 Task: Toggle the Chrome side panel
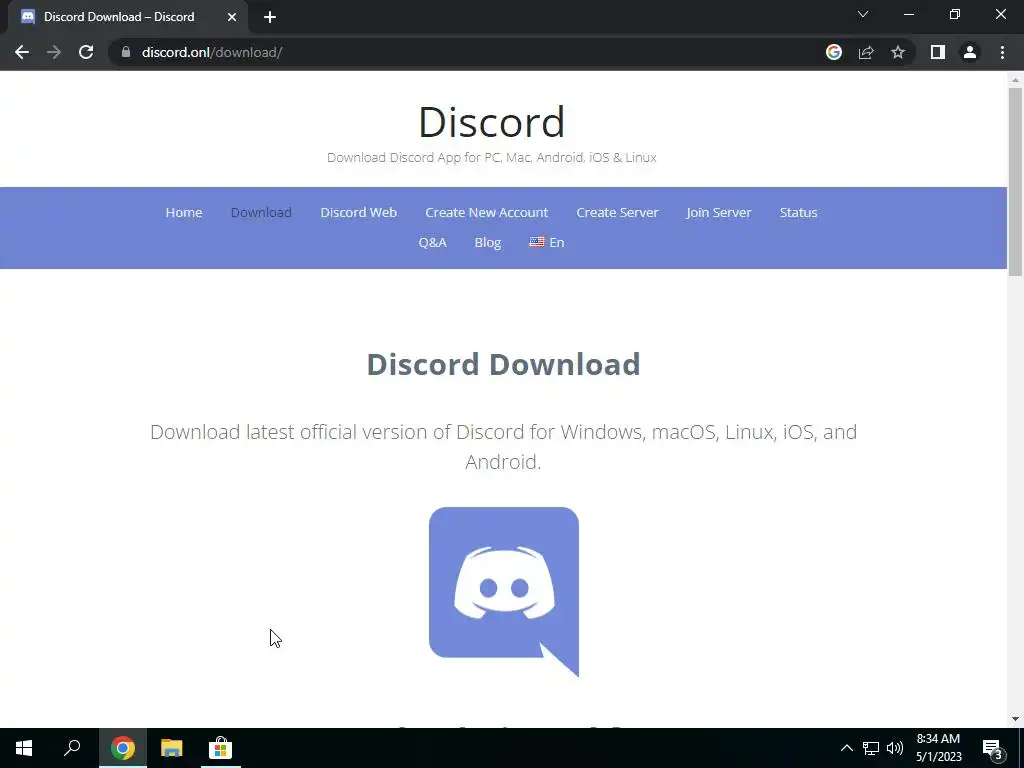(x=938, y=52)
